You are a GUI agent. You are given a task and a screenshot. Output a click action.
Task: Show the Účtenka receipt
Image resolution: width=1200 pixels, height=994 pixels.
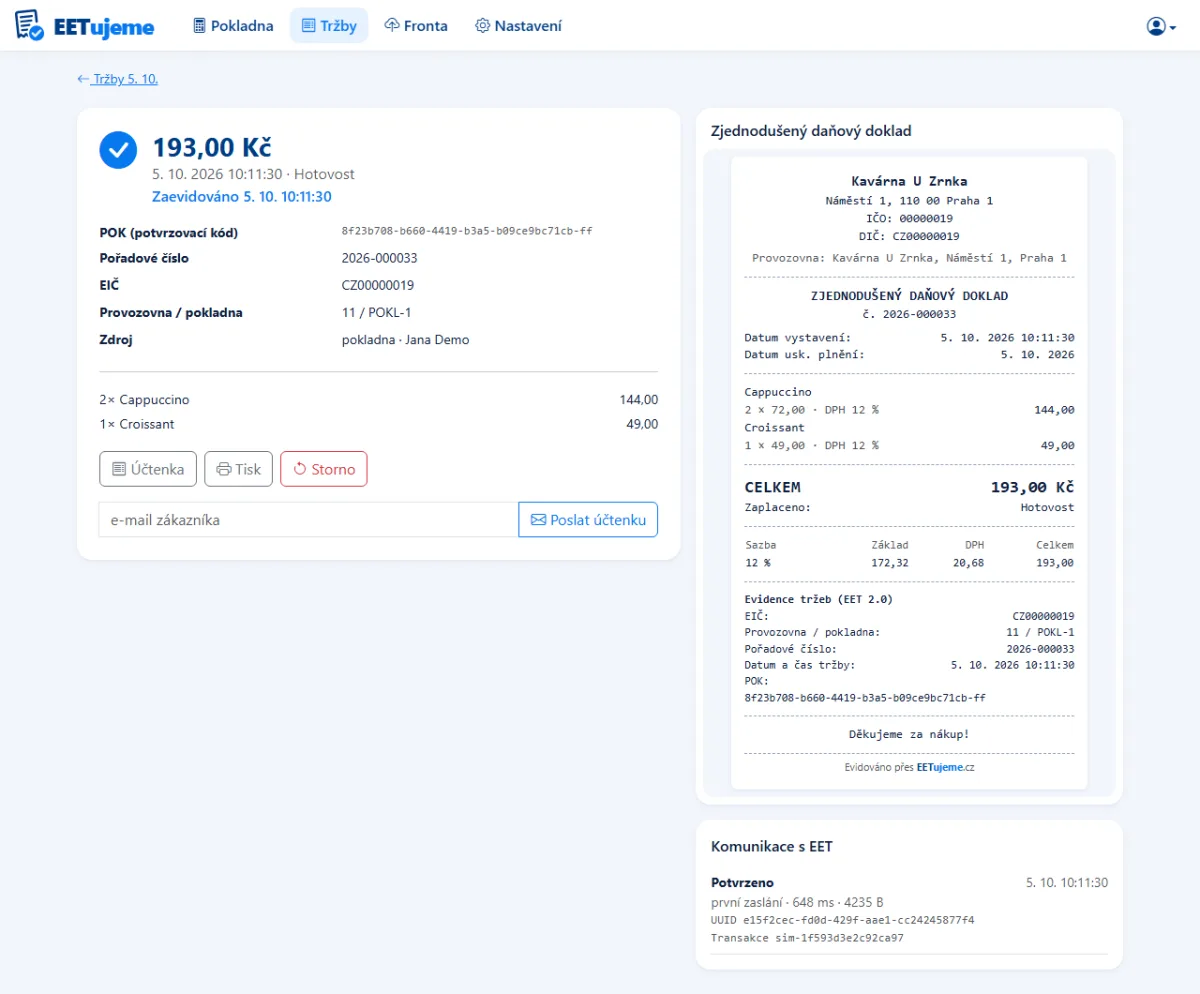148,469
